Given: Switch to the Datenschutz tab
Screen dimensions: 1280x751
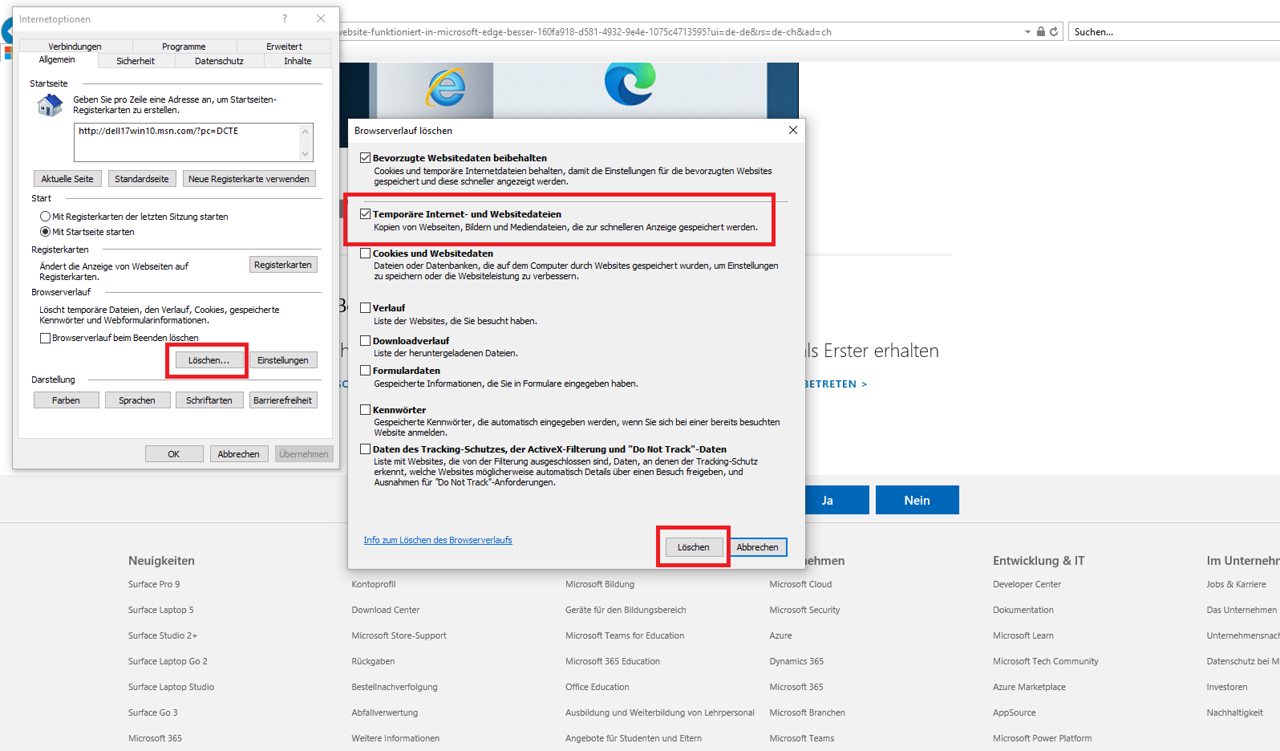Looking at the screenshot, I should (x=219, y=61).
